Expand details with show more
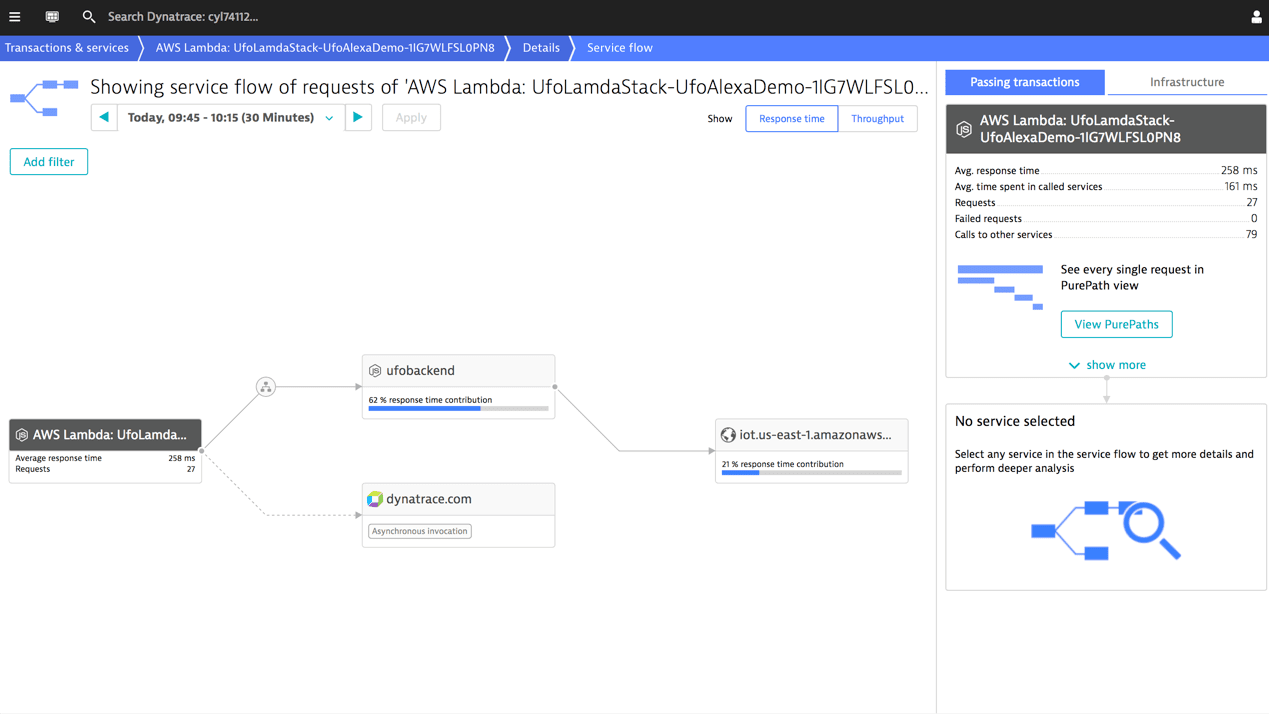The image size is (1269, 714). click(x=1106, y=365)
